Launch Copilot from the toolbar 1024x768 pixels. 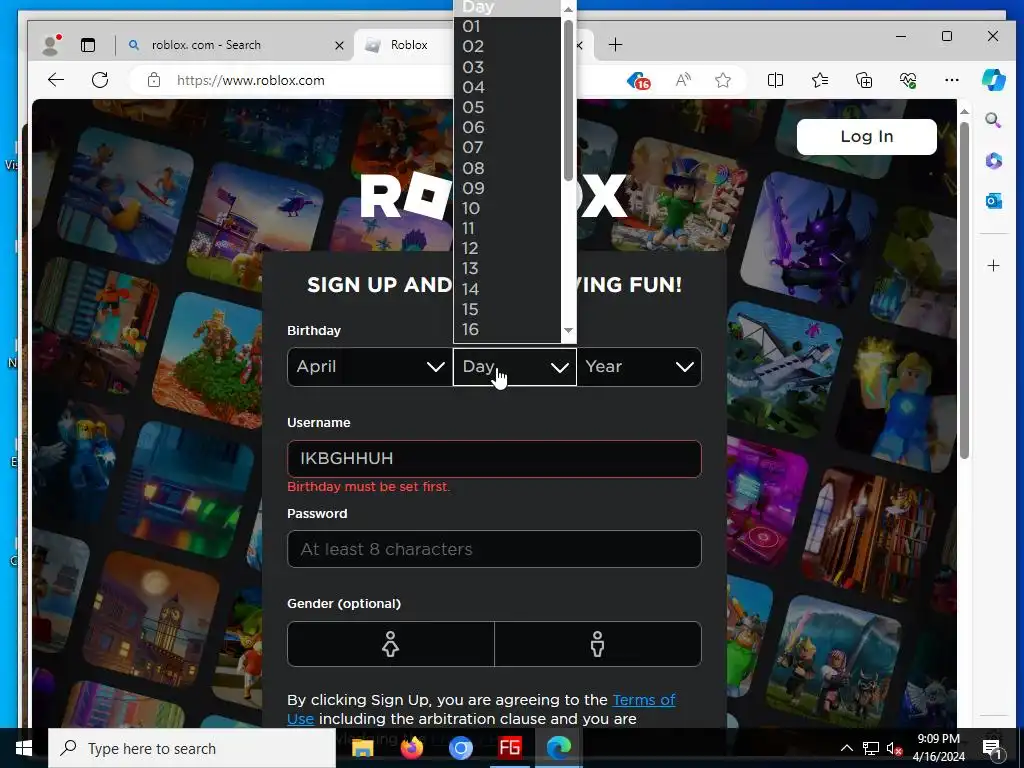pyautogui.click(x=993, y=80)
